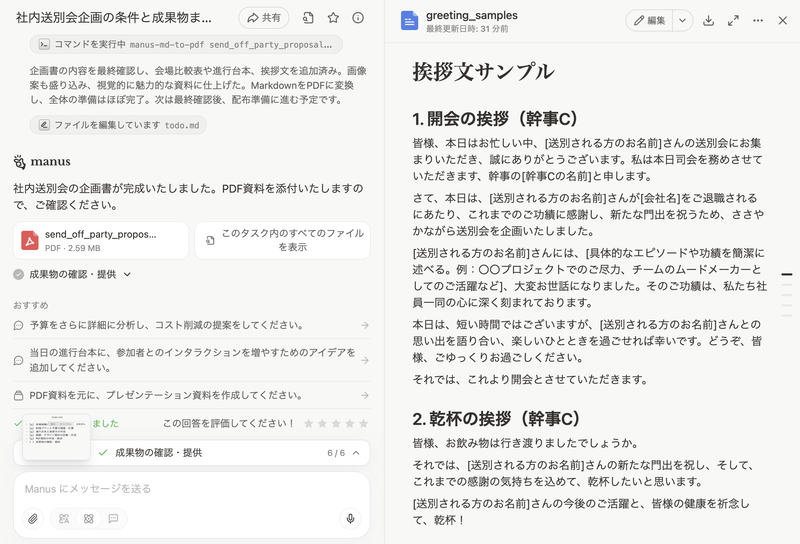Activate microphone voice input
Viewport: 800px width, 544px height.
pos(350,518)
